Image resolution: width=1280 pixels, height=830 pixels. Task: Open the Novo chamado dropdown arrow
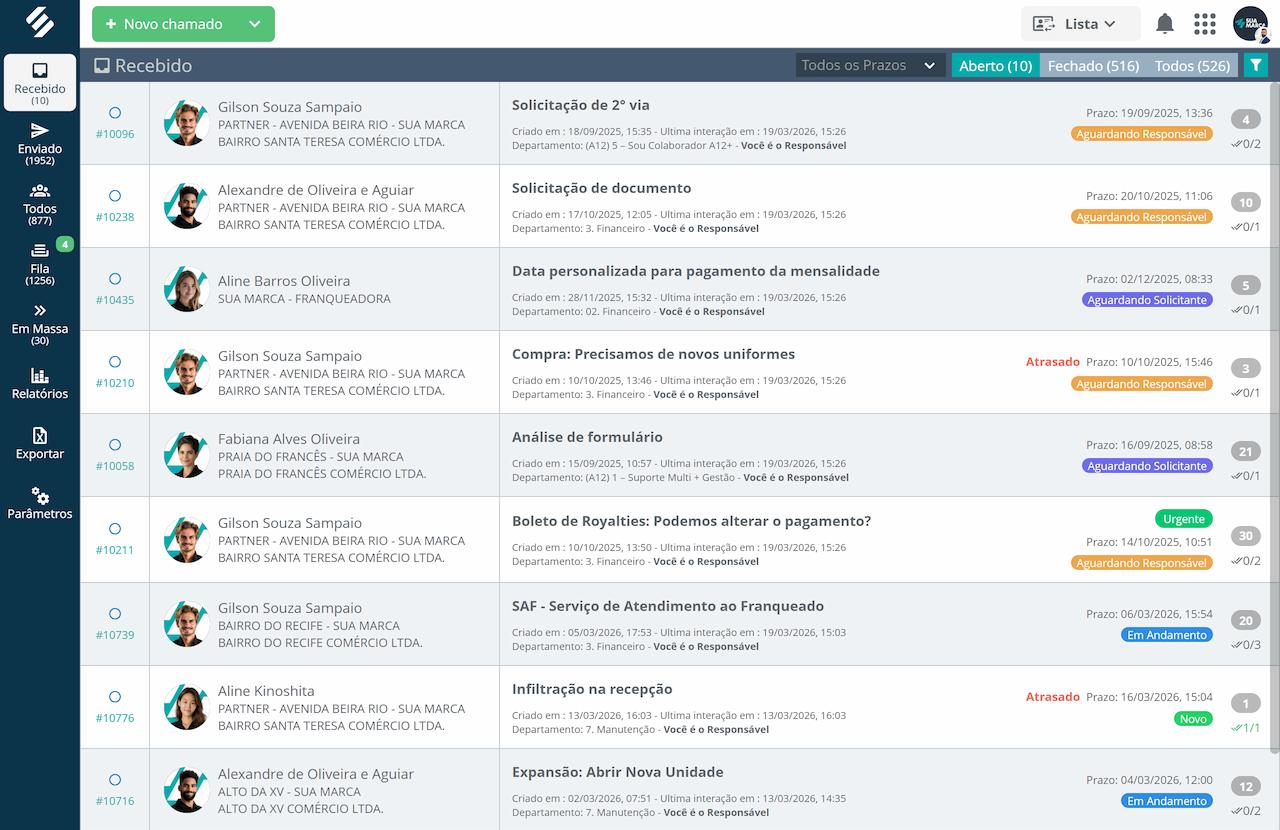pos(255,23)
